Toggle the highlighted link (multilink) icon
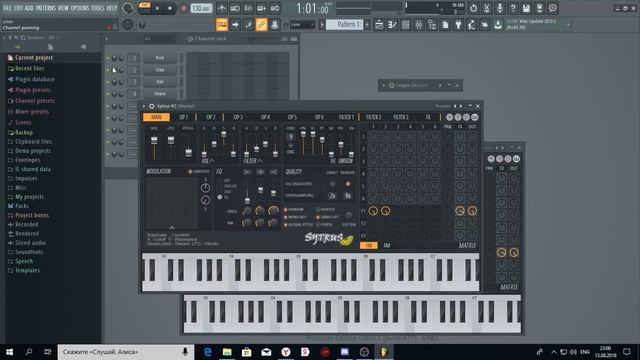 261,25
